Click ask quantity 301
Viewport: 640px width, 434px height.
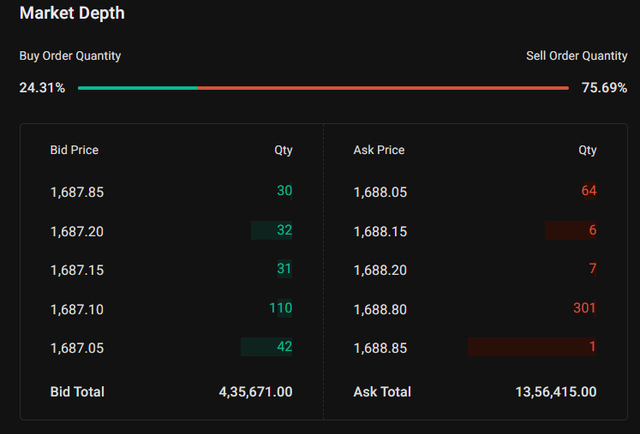point(584,308)
